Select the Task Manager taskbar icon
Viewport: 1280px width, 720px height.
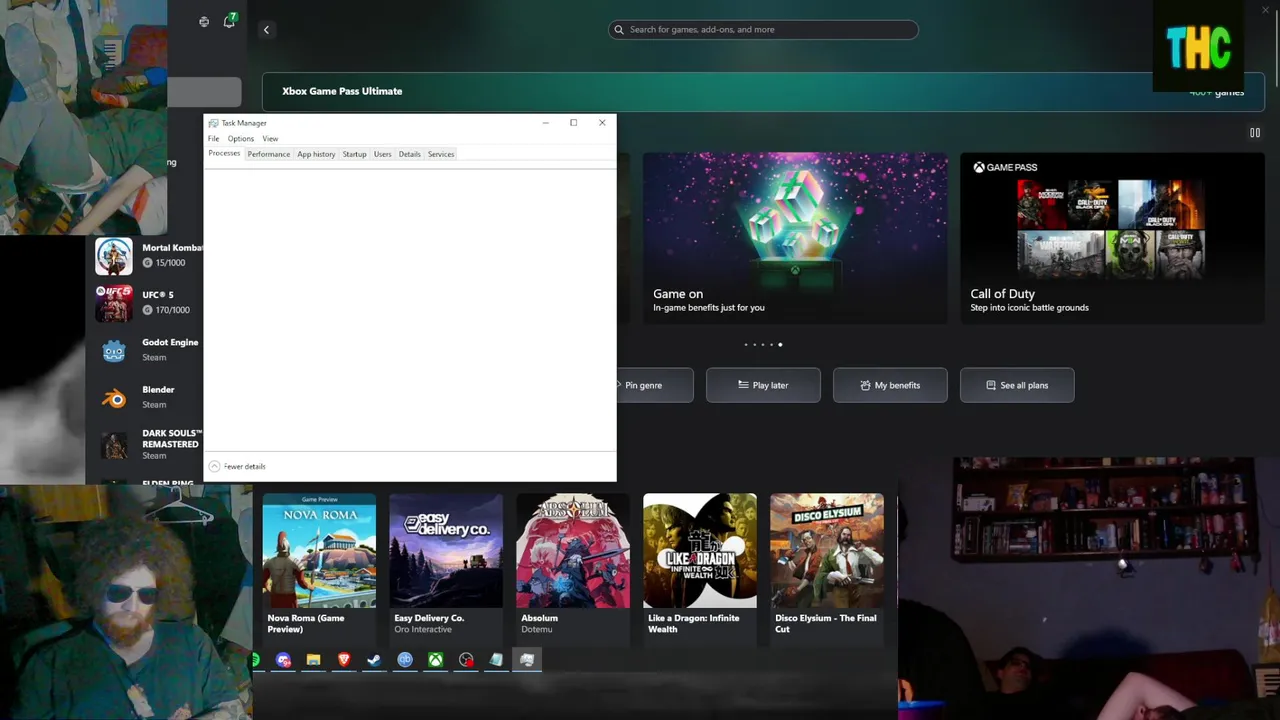click(x=527, y=660)
